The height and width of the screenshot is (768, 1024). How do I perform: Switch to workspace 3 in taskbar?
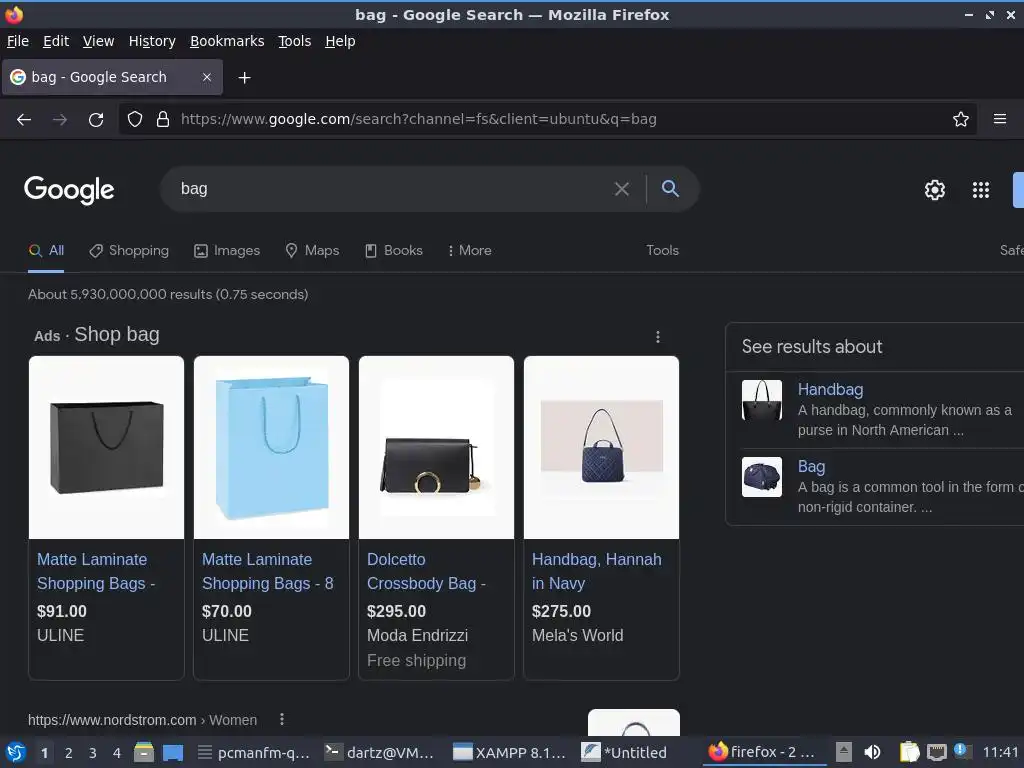[x=93, y=753]
